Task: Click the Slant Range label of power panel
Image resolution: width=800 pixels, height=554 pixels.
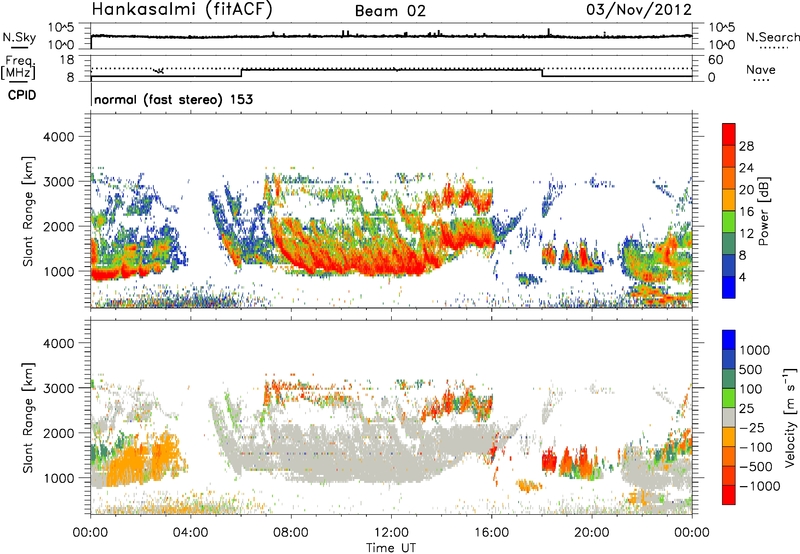Action: point(28,211)
